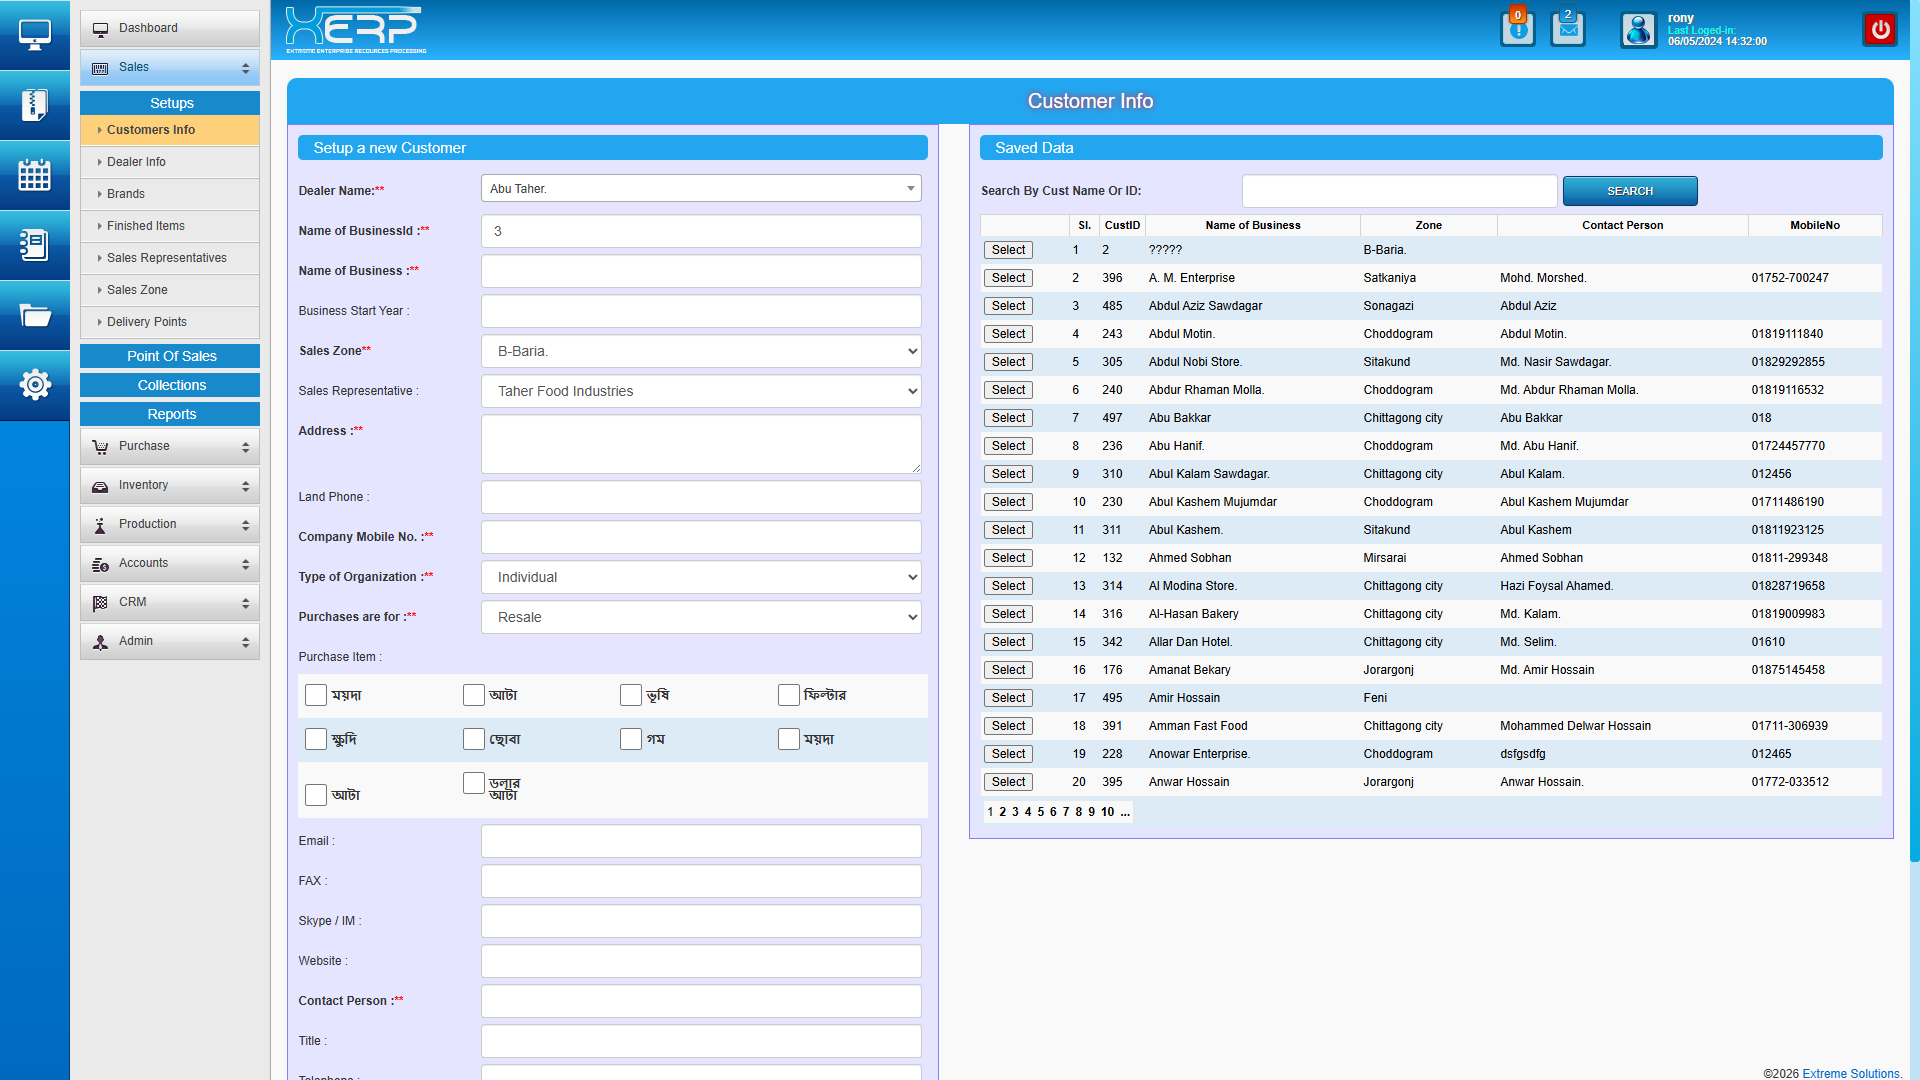
Task: Open the Dealer Name combo box
Action: (x=701, y=189)
